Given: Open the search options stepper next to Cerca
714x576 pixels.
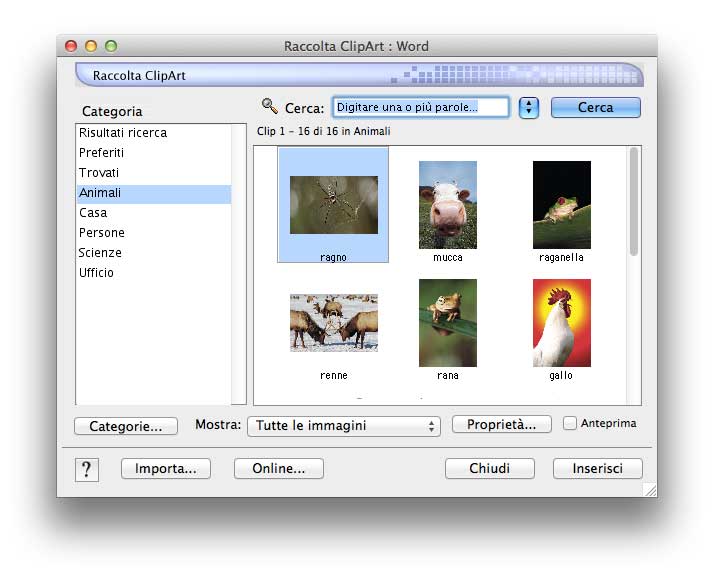Looking at the screenshot, I should [529, 107].
